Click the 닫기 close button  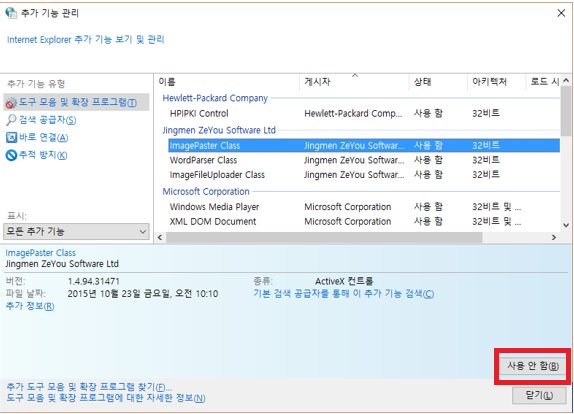click(x=539, y=395)
